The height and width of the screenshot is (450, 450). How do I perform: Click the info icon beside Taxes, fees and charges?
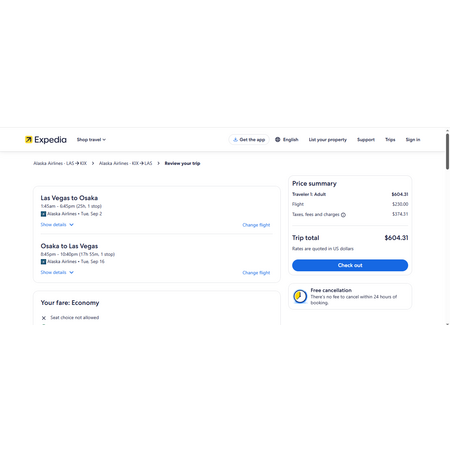(343, 215)
